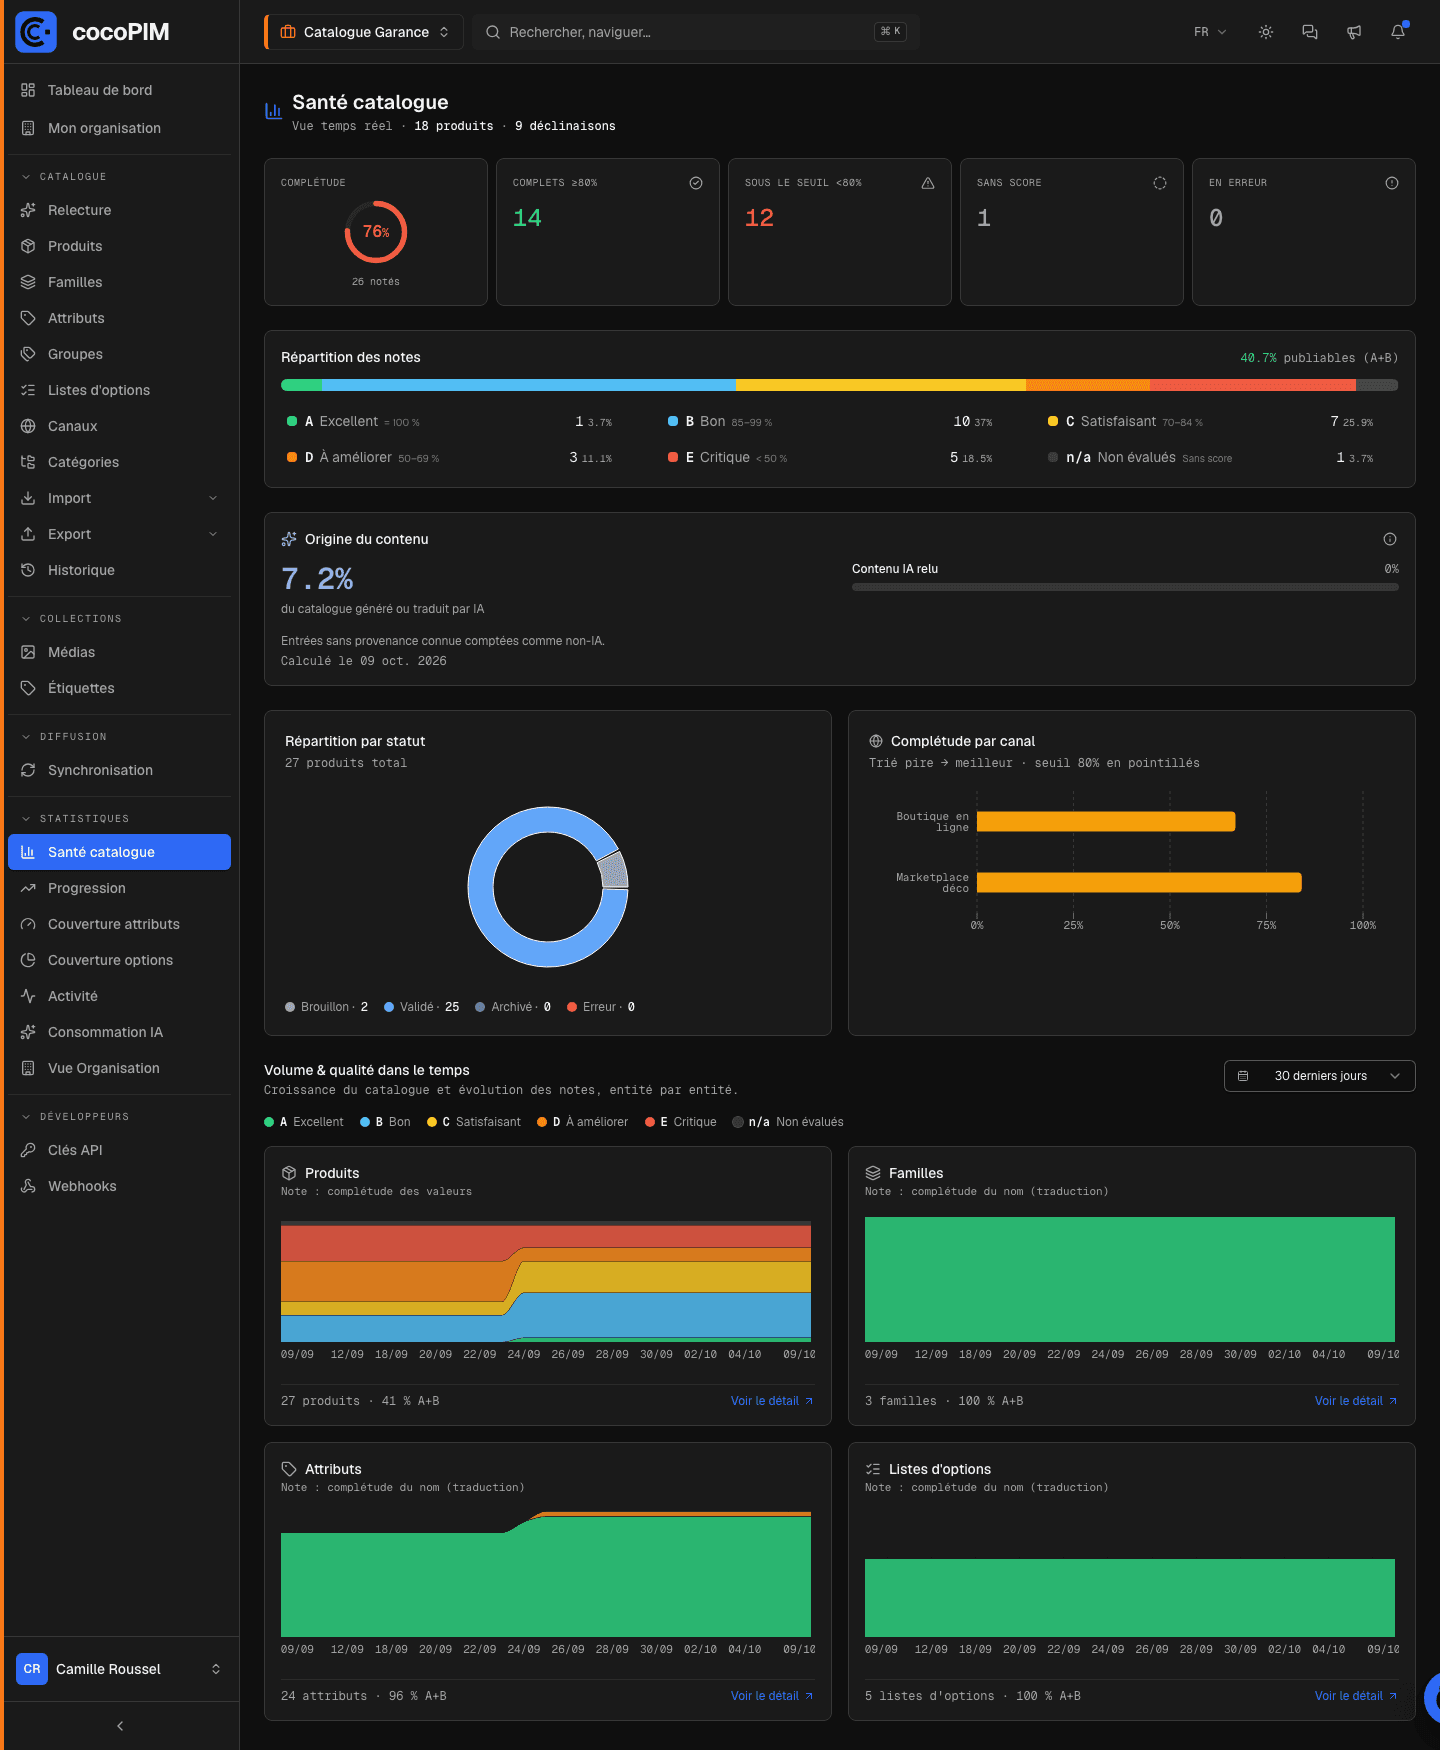This screenshot has height=1750, width=1440.
Task: Open Voir le détail for Listes d'options
Action: (1356, 1696)
